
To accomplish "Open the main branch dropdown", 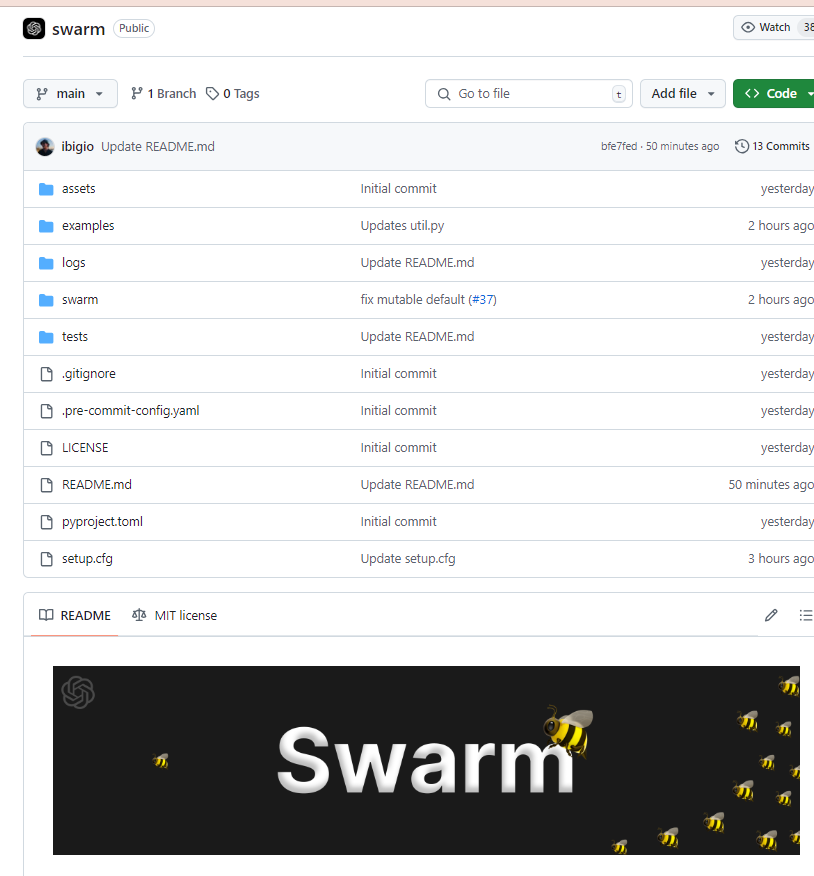I will tap(70, 93).
